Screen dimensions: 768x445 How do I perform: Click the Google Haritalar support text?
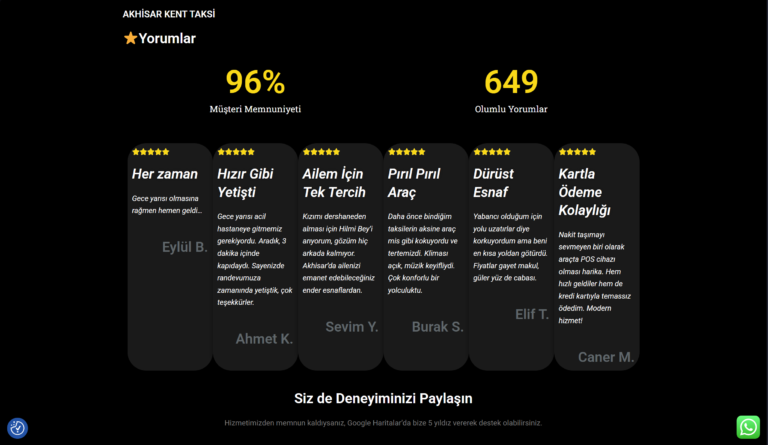coord(383,423)
